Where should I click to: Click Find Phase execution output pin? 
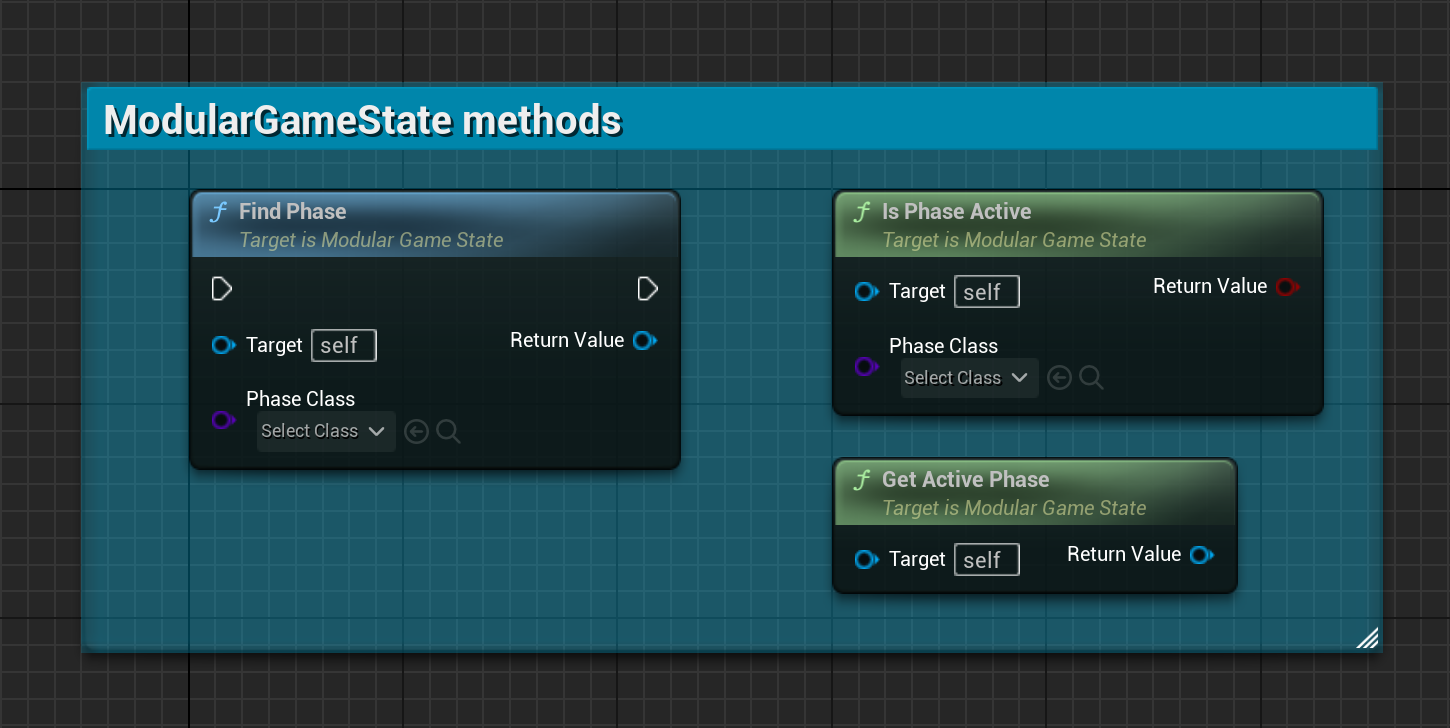click(648, 289)
